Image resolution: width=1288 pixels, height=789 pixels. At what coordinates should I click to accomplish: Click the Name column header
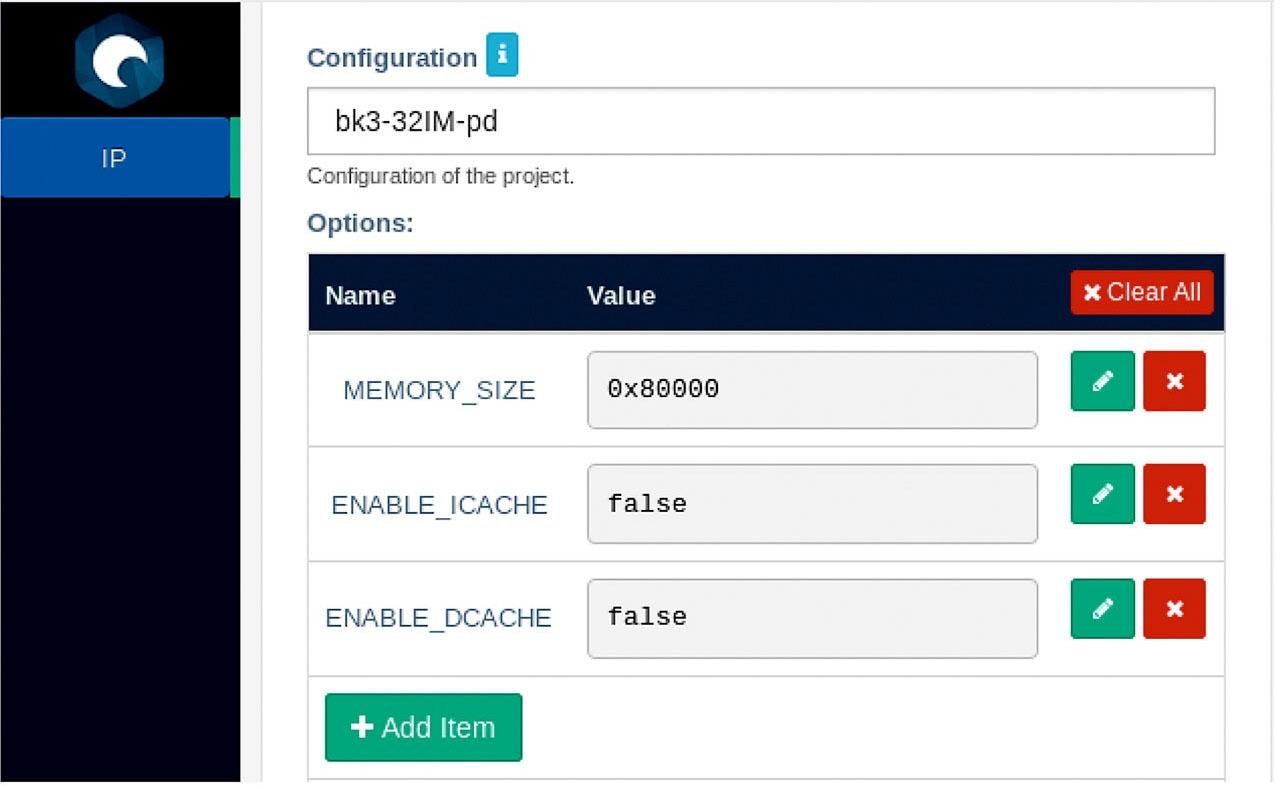360,296
